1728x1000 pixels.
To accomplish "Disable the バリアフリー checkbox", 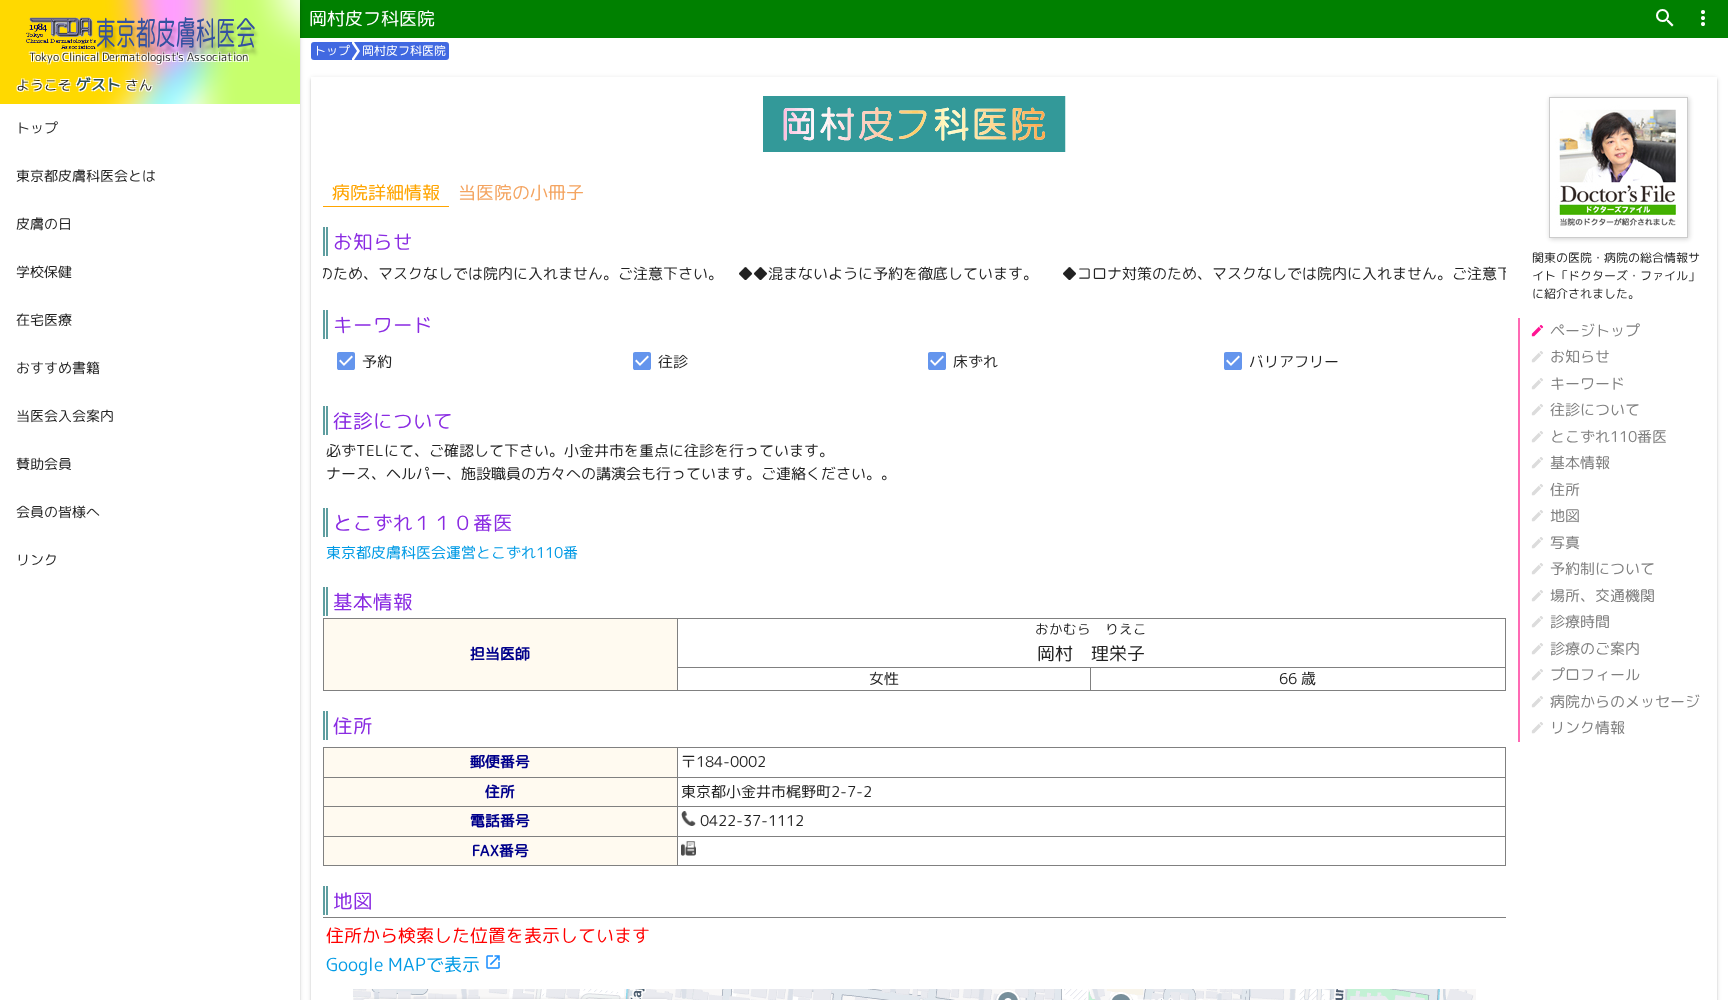I will point(1233,361).
